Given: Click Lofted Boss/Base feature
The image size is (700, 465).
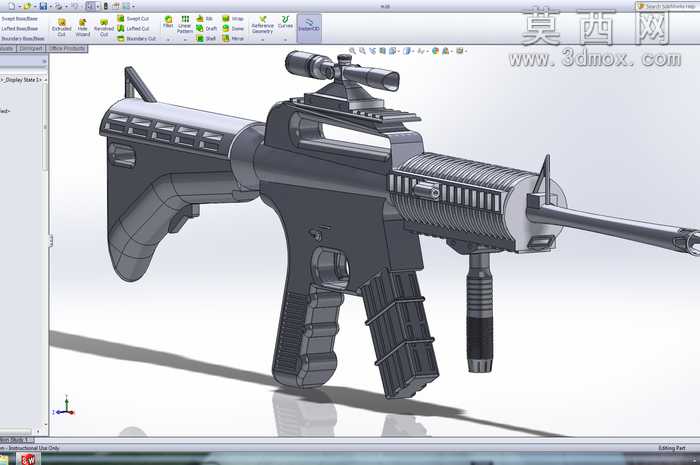Looking at the screenshot, I should (x=19, y=29).
